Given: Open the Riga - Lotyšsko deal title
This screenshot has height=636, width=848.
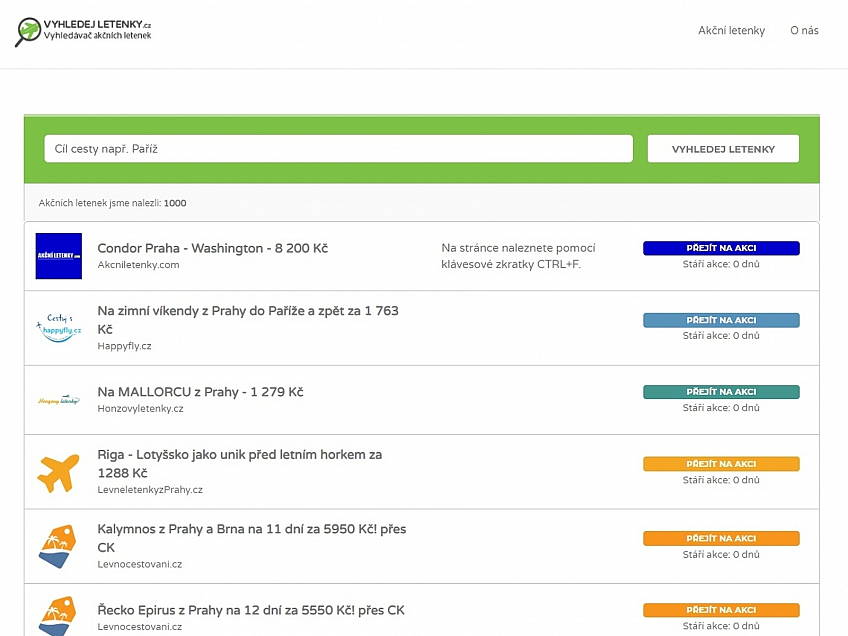Looking at the screenshot, I should 240,463.
